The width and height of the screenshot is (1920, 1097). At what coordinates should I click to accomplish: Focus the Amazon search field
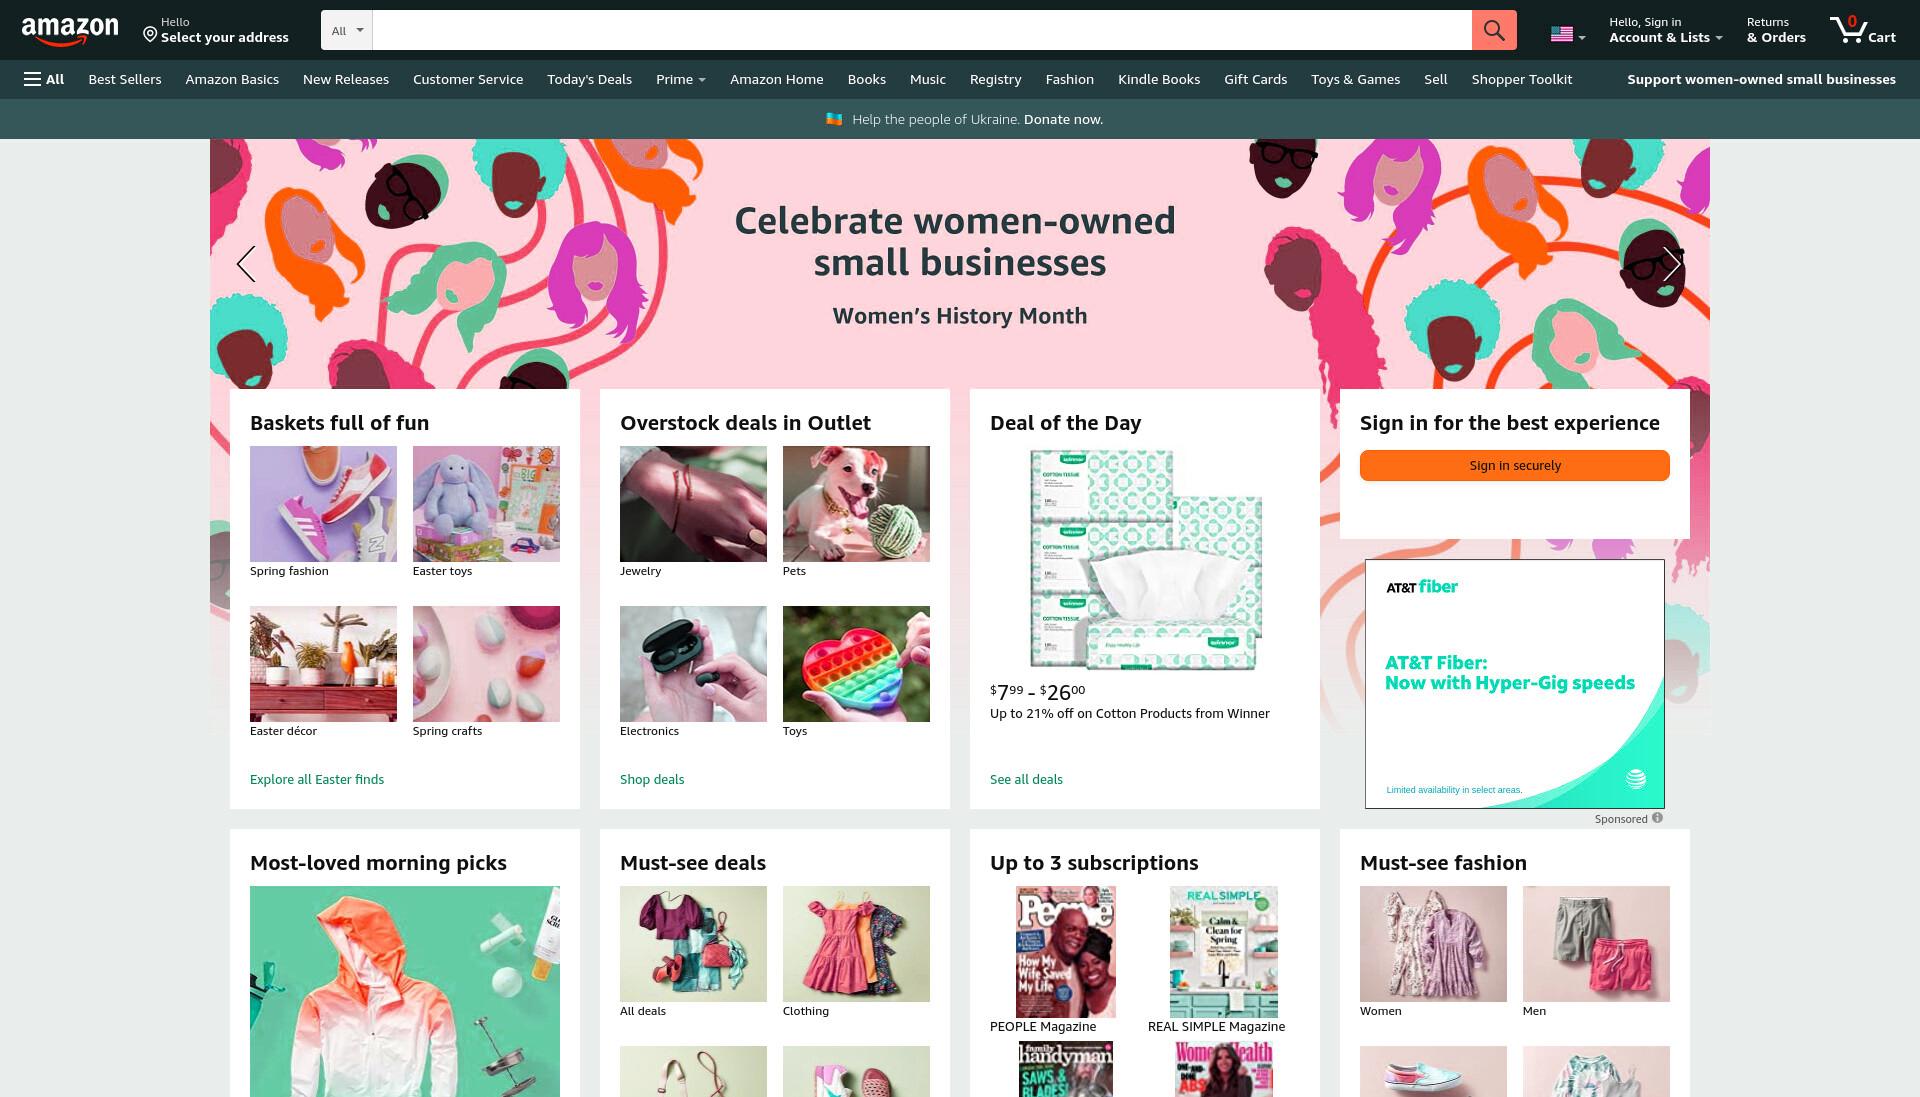click(921, 30)
